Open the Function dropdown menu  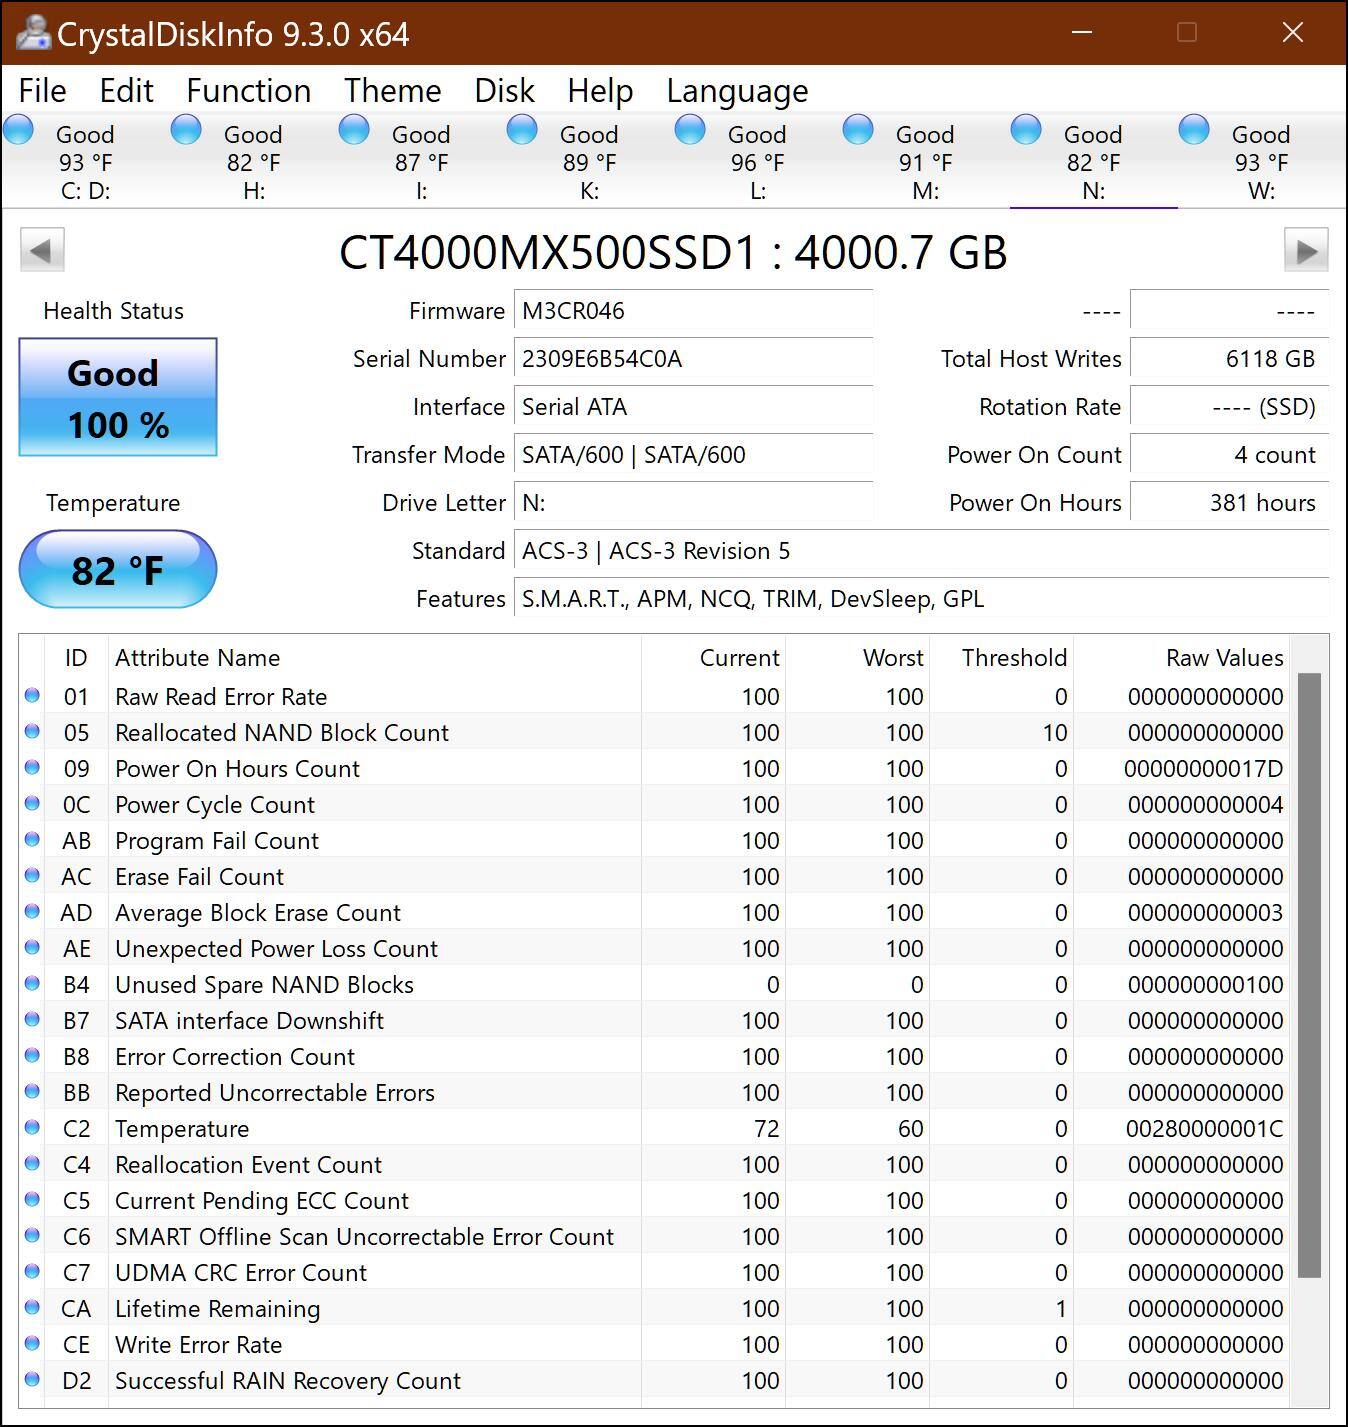click(x=246, y=90)
